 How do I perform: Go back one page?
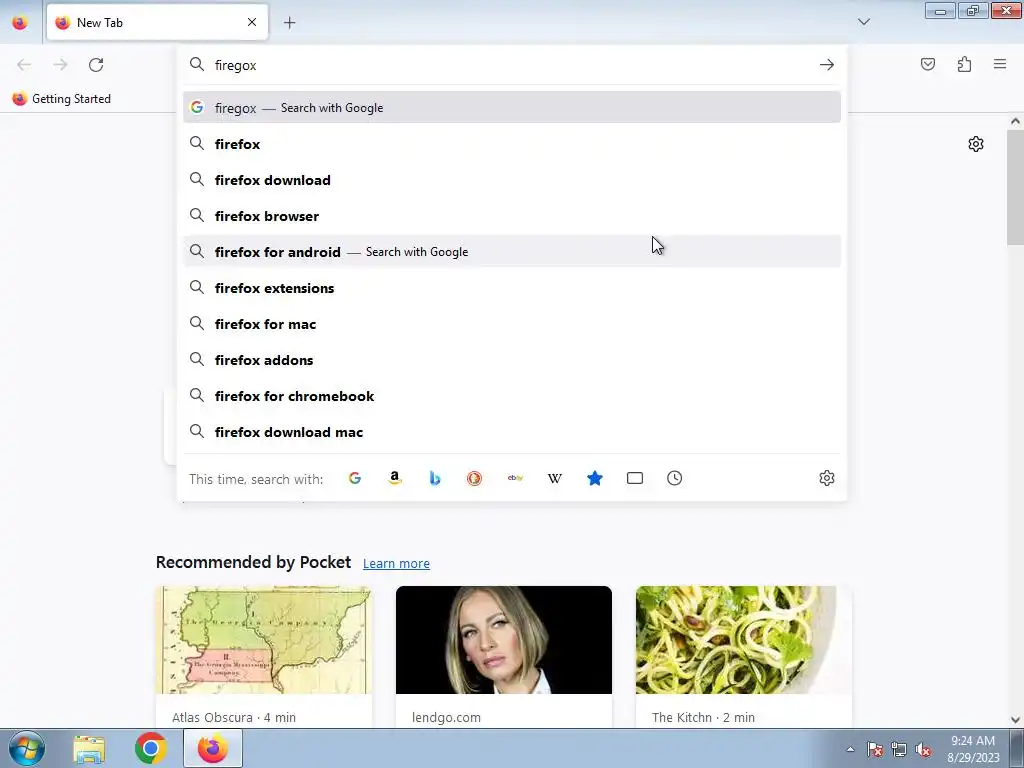pyautogui.click(x=24, y=65)
